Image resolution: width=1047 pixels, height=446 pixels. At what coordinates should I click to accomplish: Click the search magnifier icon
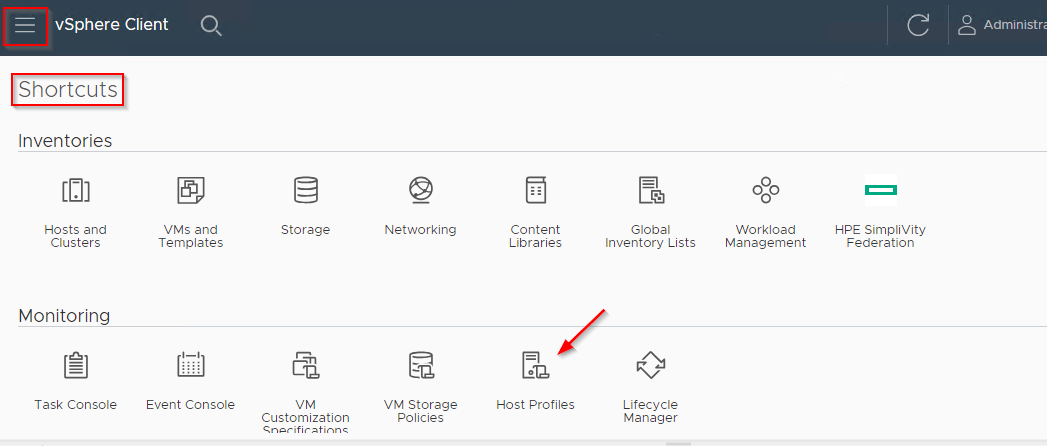(x=211, y=26)
